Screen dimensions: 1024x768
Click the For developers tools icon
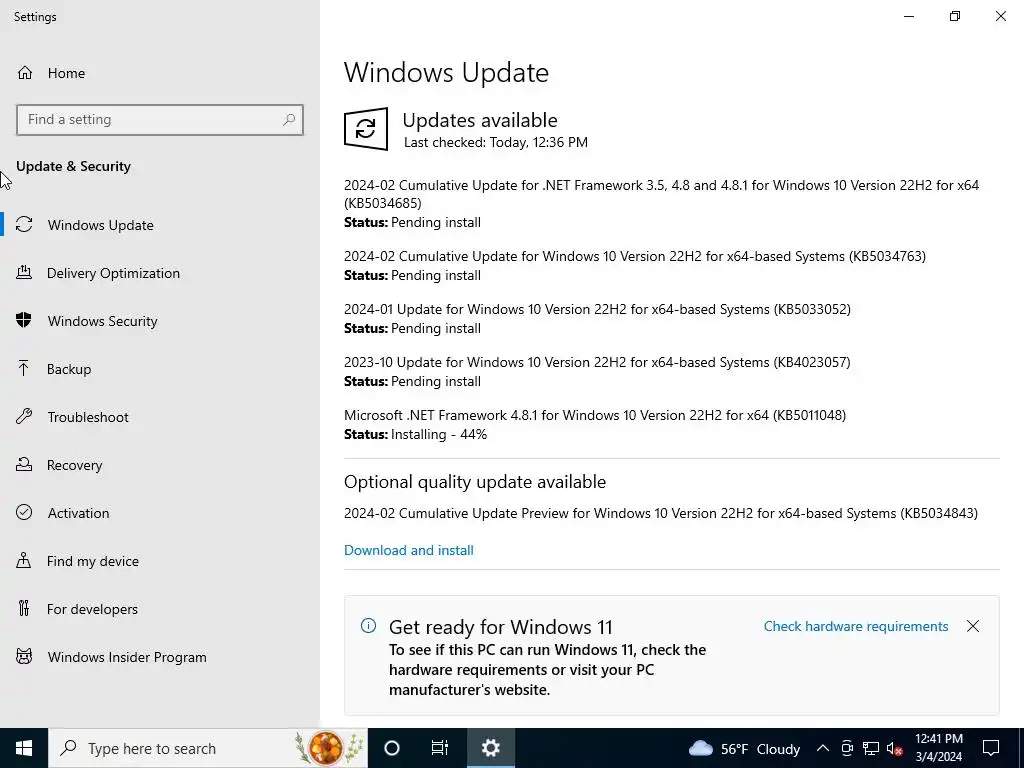click(x=24, y=609)
